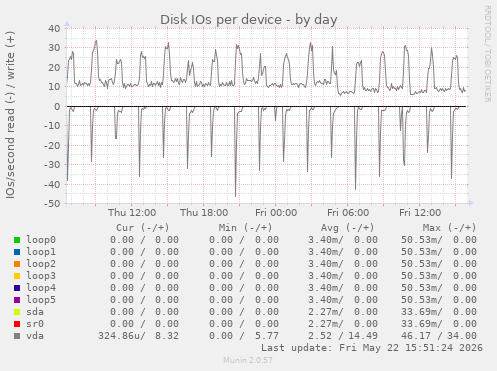The width and height of the screenshot is (497, 371).
Task: Click the orange loop2 legend swatch
Action: [x=17, y=264]
